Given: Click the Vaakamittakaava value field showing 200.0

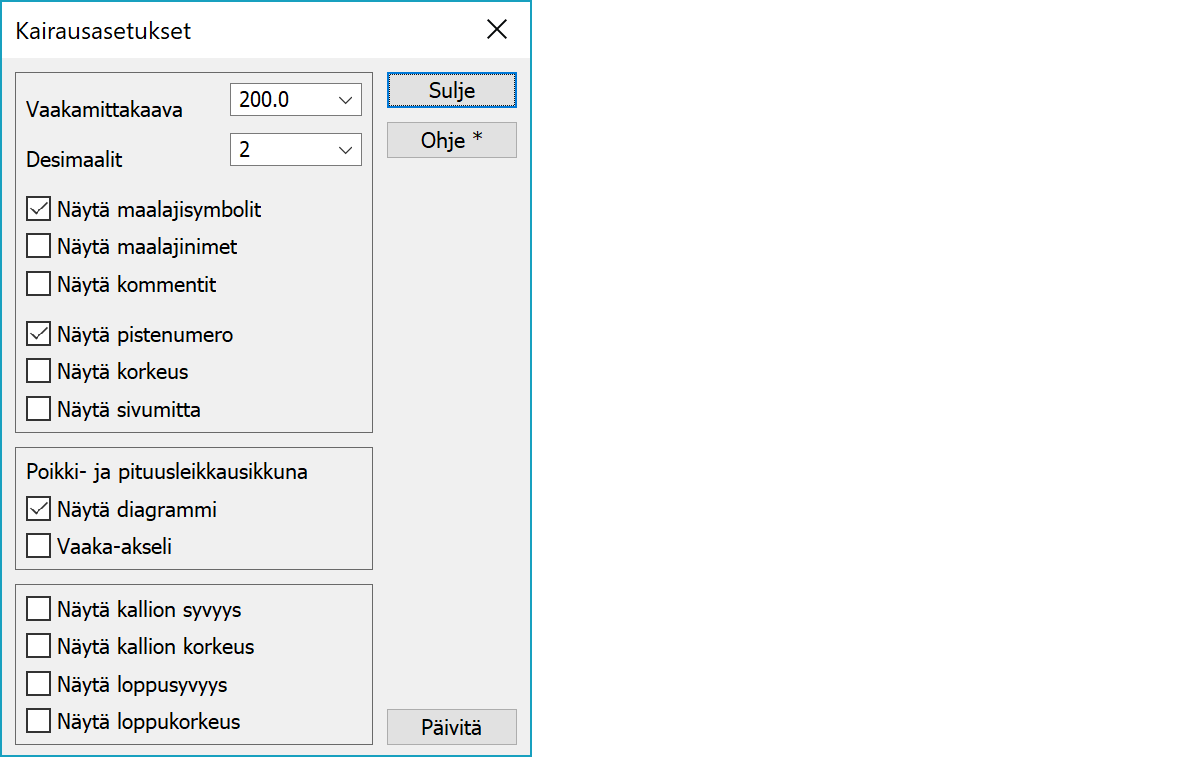Looking at the screenshot, I should pos(278,100).
